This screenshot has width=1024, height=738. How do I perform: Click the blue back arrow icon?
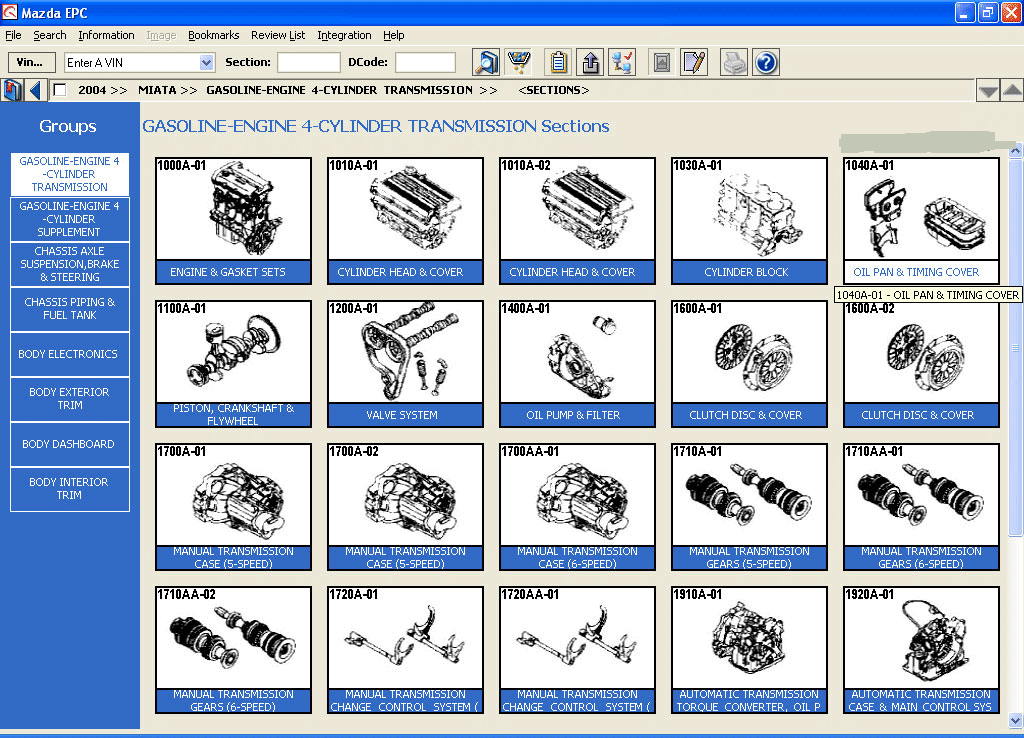pyautogui.click(x=36, y=90)
